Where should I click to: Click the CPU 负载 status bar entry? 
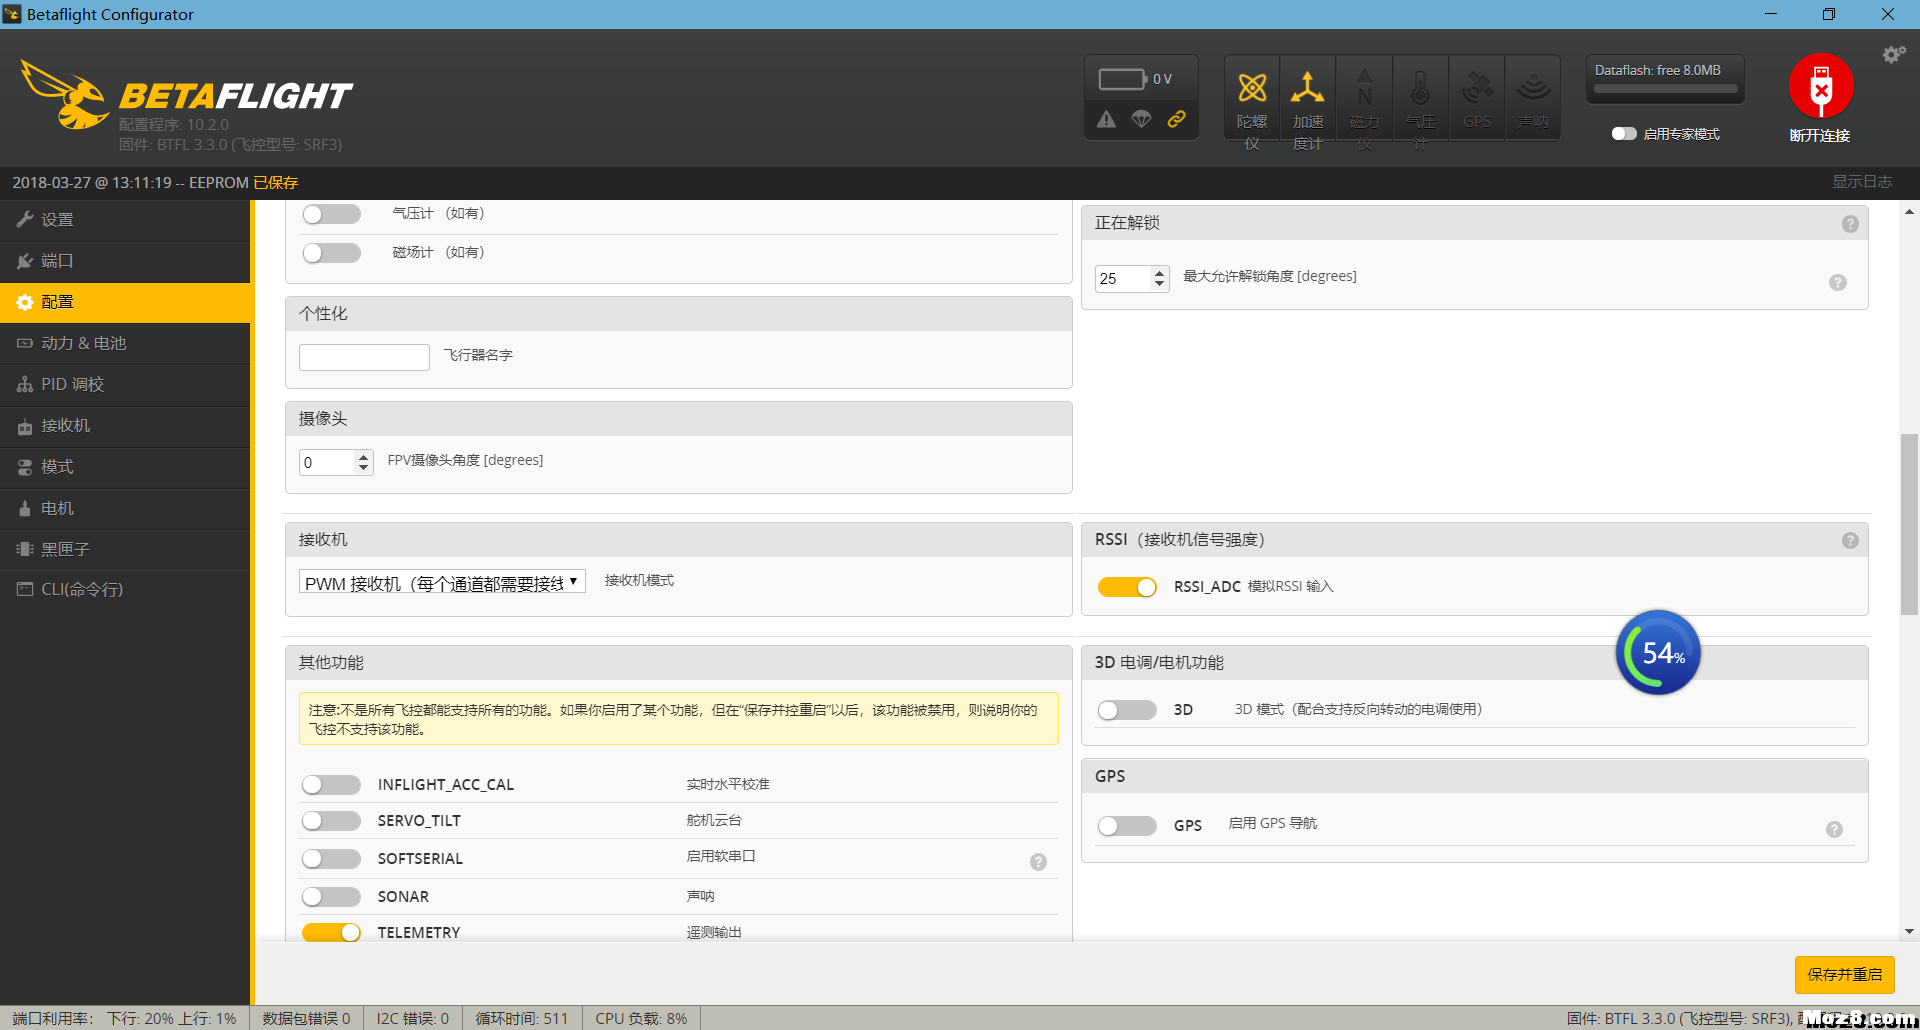(x=641, y=1018)
